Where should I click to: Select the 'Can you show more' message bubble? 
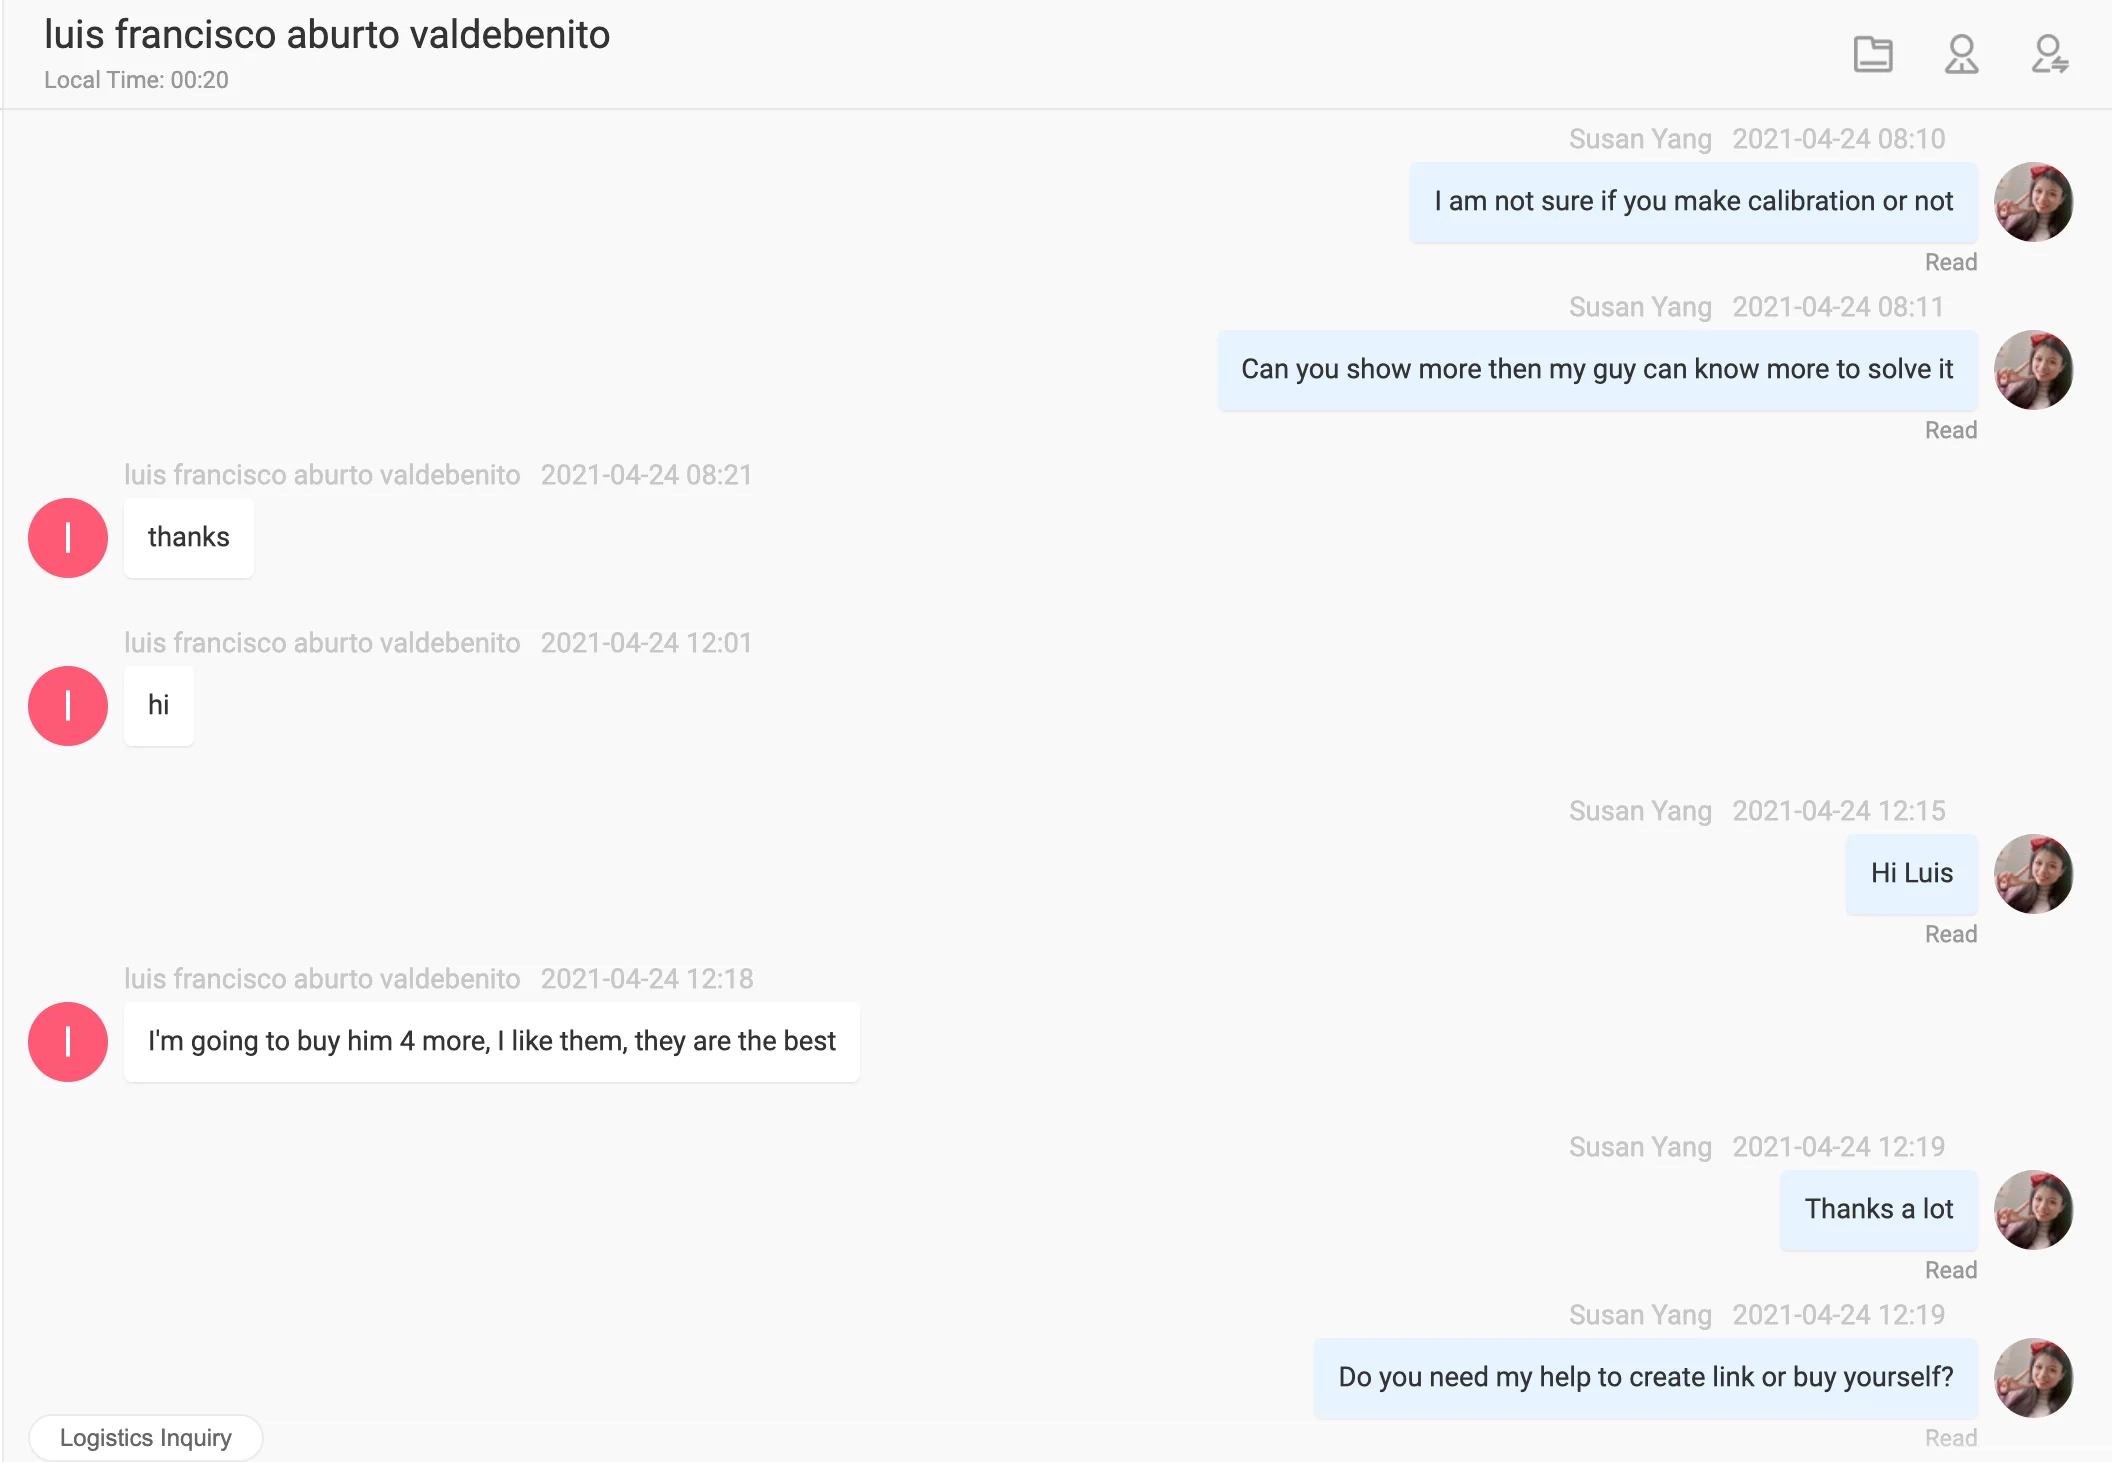coord(1597,370)
